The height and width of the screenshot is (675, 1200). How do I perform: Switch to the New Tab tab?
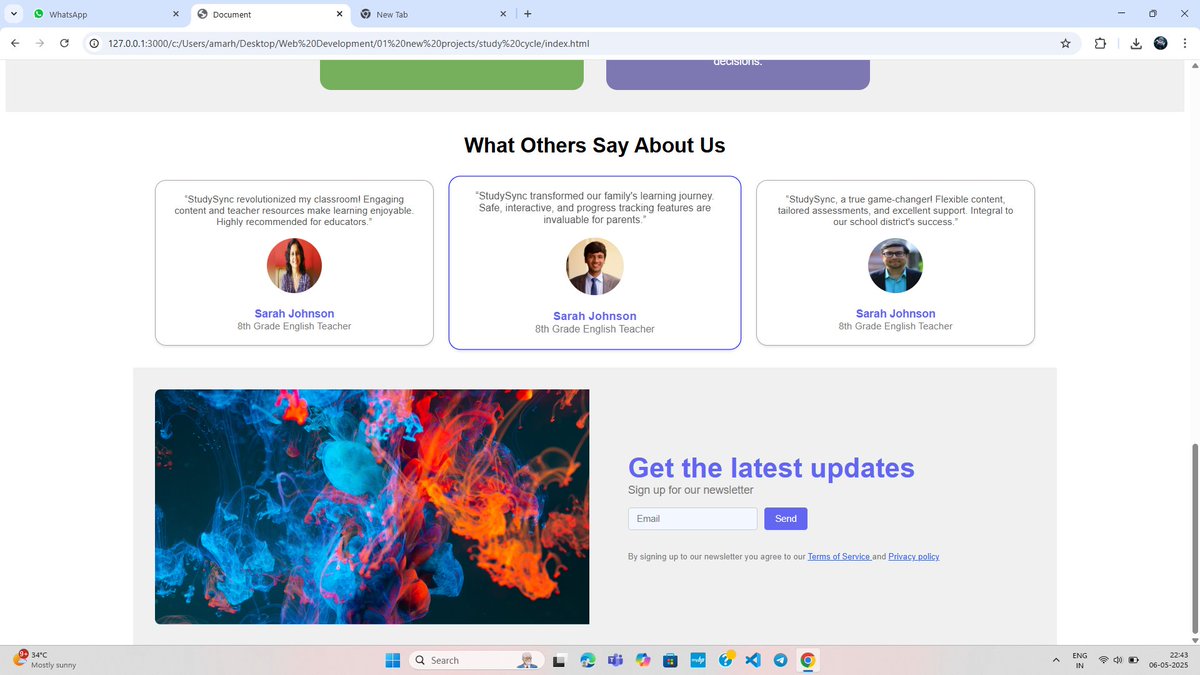coord(431,15)
